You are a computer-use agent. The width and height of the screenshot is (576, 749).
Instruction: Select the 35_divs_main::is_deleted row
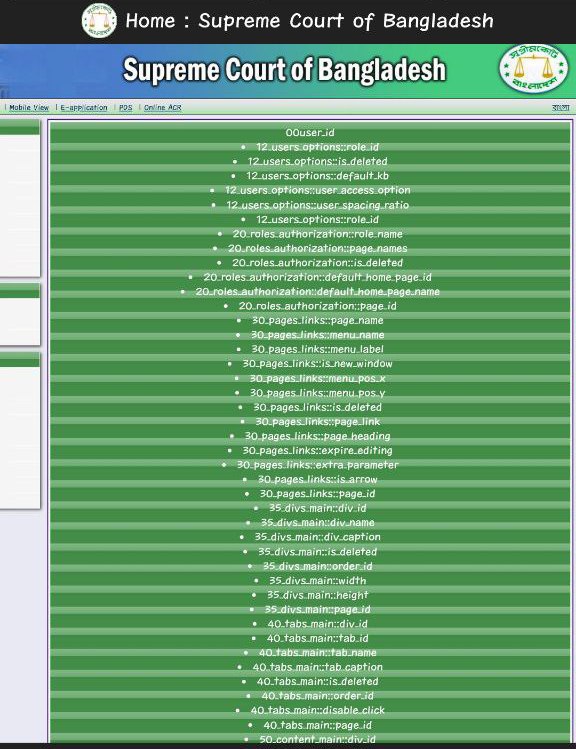318,552
